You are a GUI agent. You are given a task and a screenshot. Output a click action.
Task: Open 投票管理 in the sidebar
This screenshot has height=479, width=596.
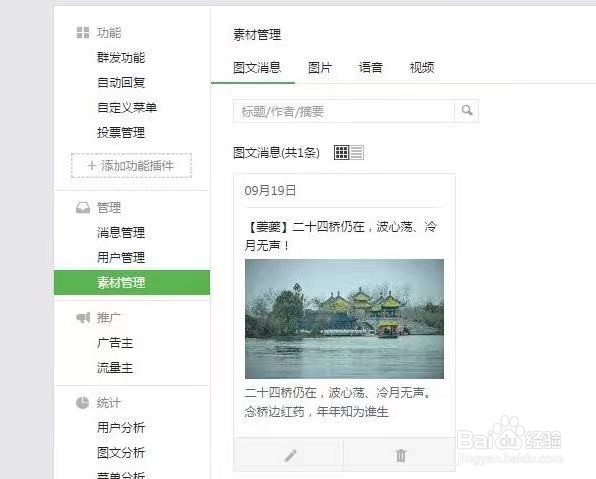(x=121, y=132)
